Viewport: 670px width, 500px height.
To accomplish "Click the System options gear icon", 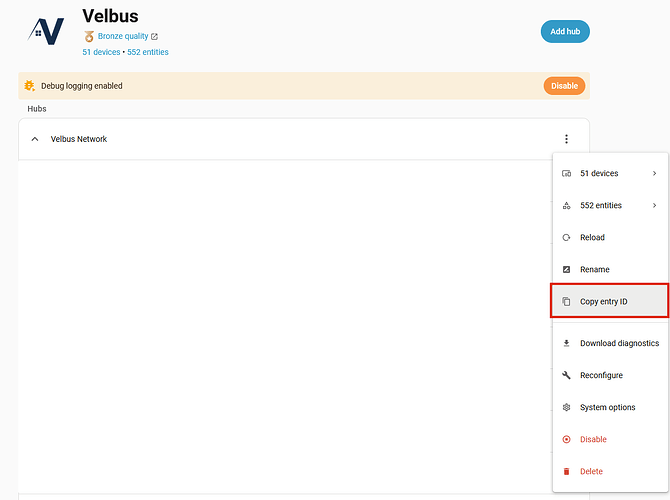I will pyautogui.click(x=567, y=408).
